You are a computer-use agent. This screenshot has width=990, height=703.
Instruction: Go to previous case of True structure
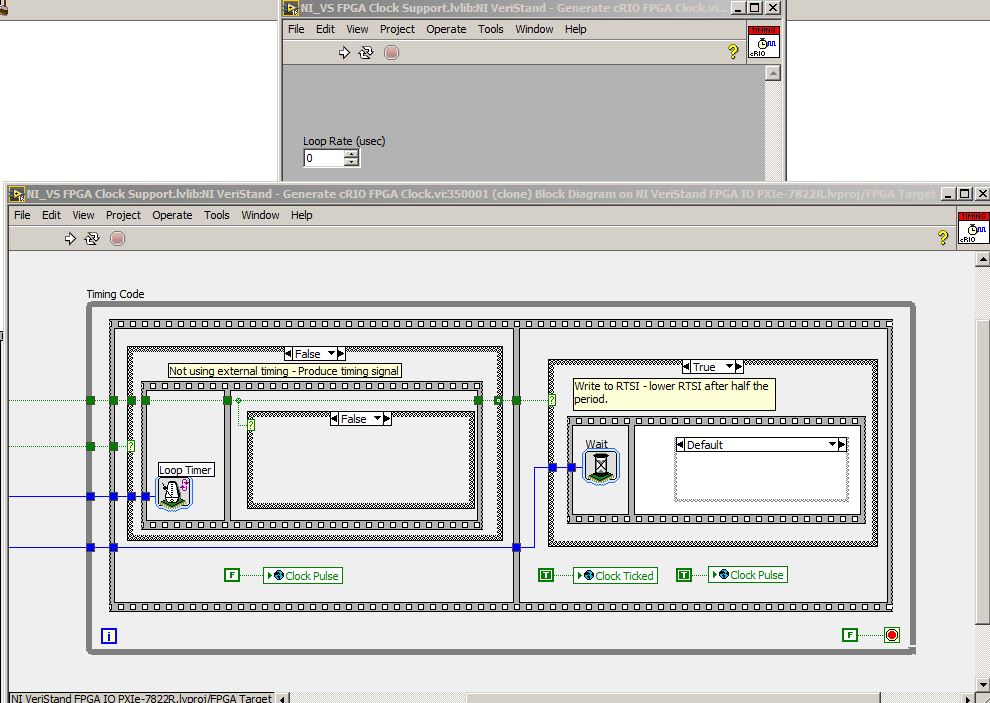coord(686,366)
